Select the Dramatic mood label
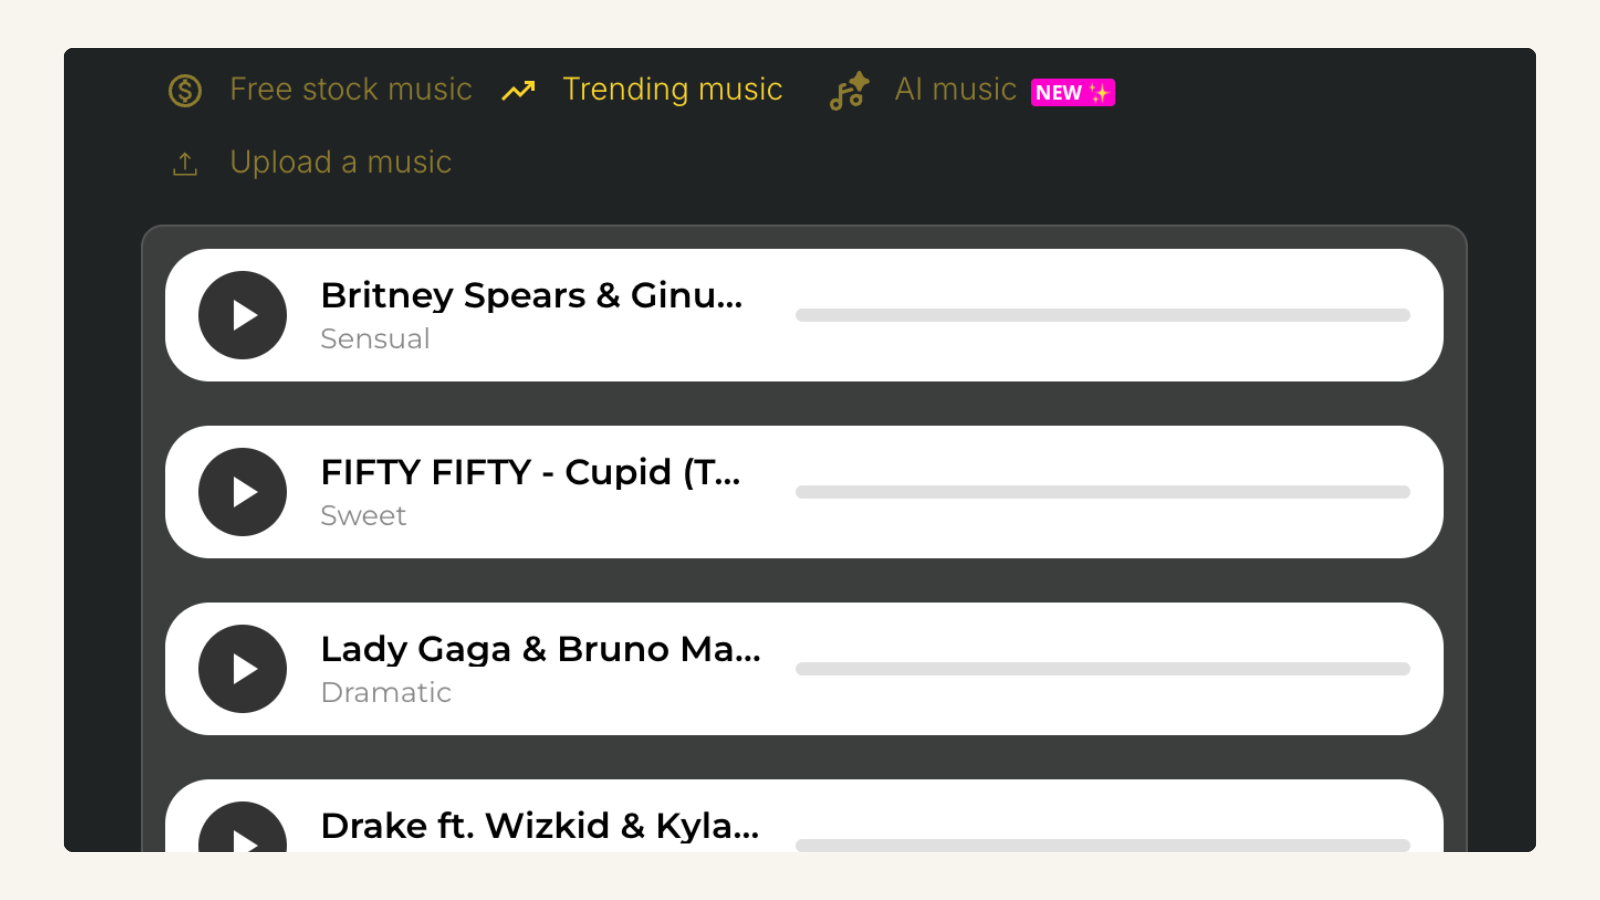Viewport: 1600px width, 900px height. click(x=386, y=693)
